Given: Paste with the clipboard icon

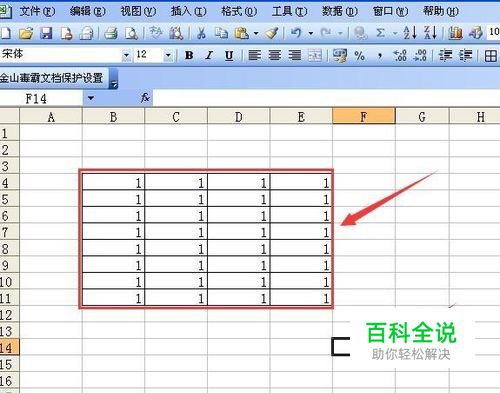Looking at the screenshot, I should pos(242,33).
